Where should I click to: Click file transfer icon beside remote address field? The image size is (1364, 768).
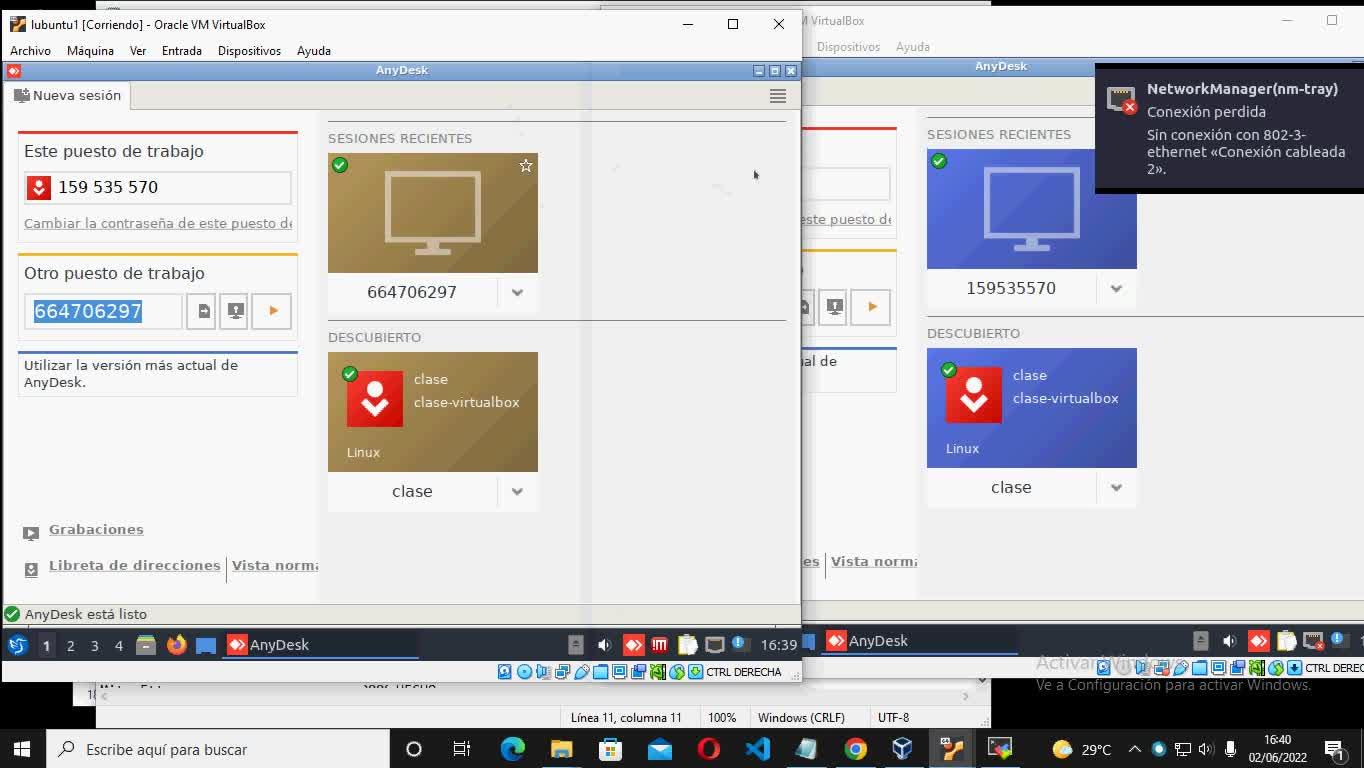pos(201,311)
